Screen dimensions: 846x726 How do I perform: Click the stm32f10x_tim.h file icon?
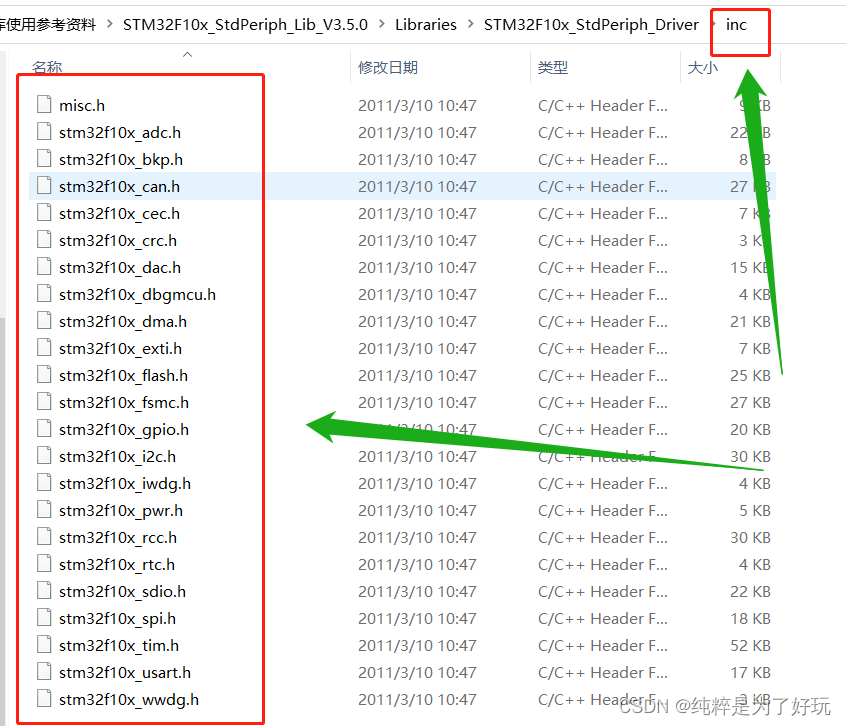click(x=44, y=644)
